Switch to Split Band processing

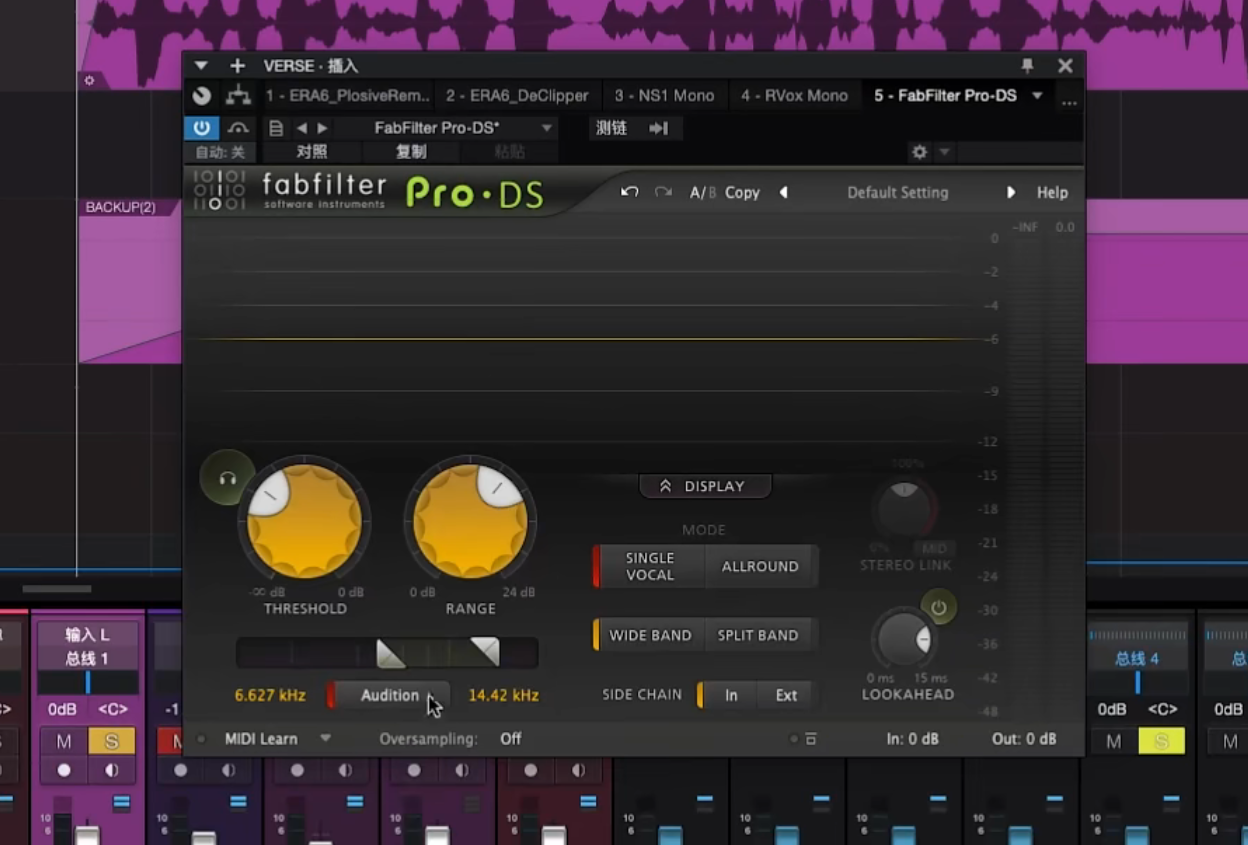click(x=757, y=635)
